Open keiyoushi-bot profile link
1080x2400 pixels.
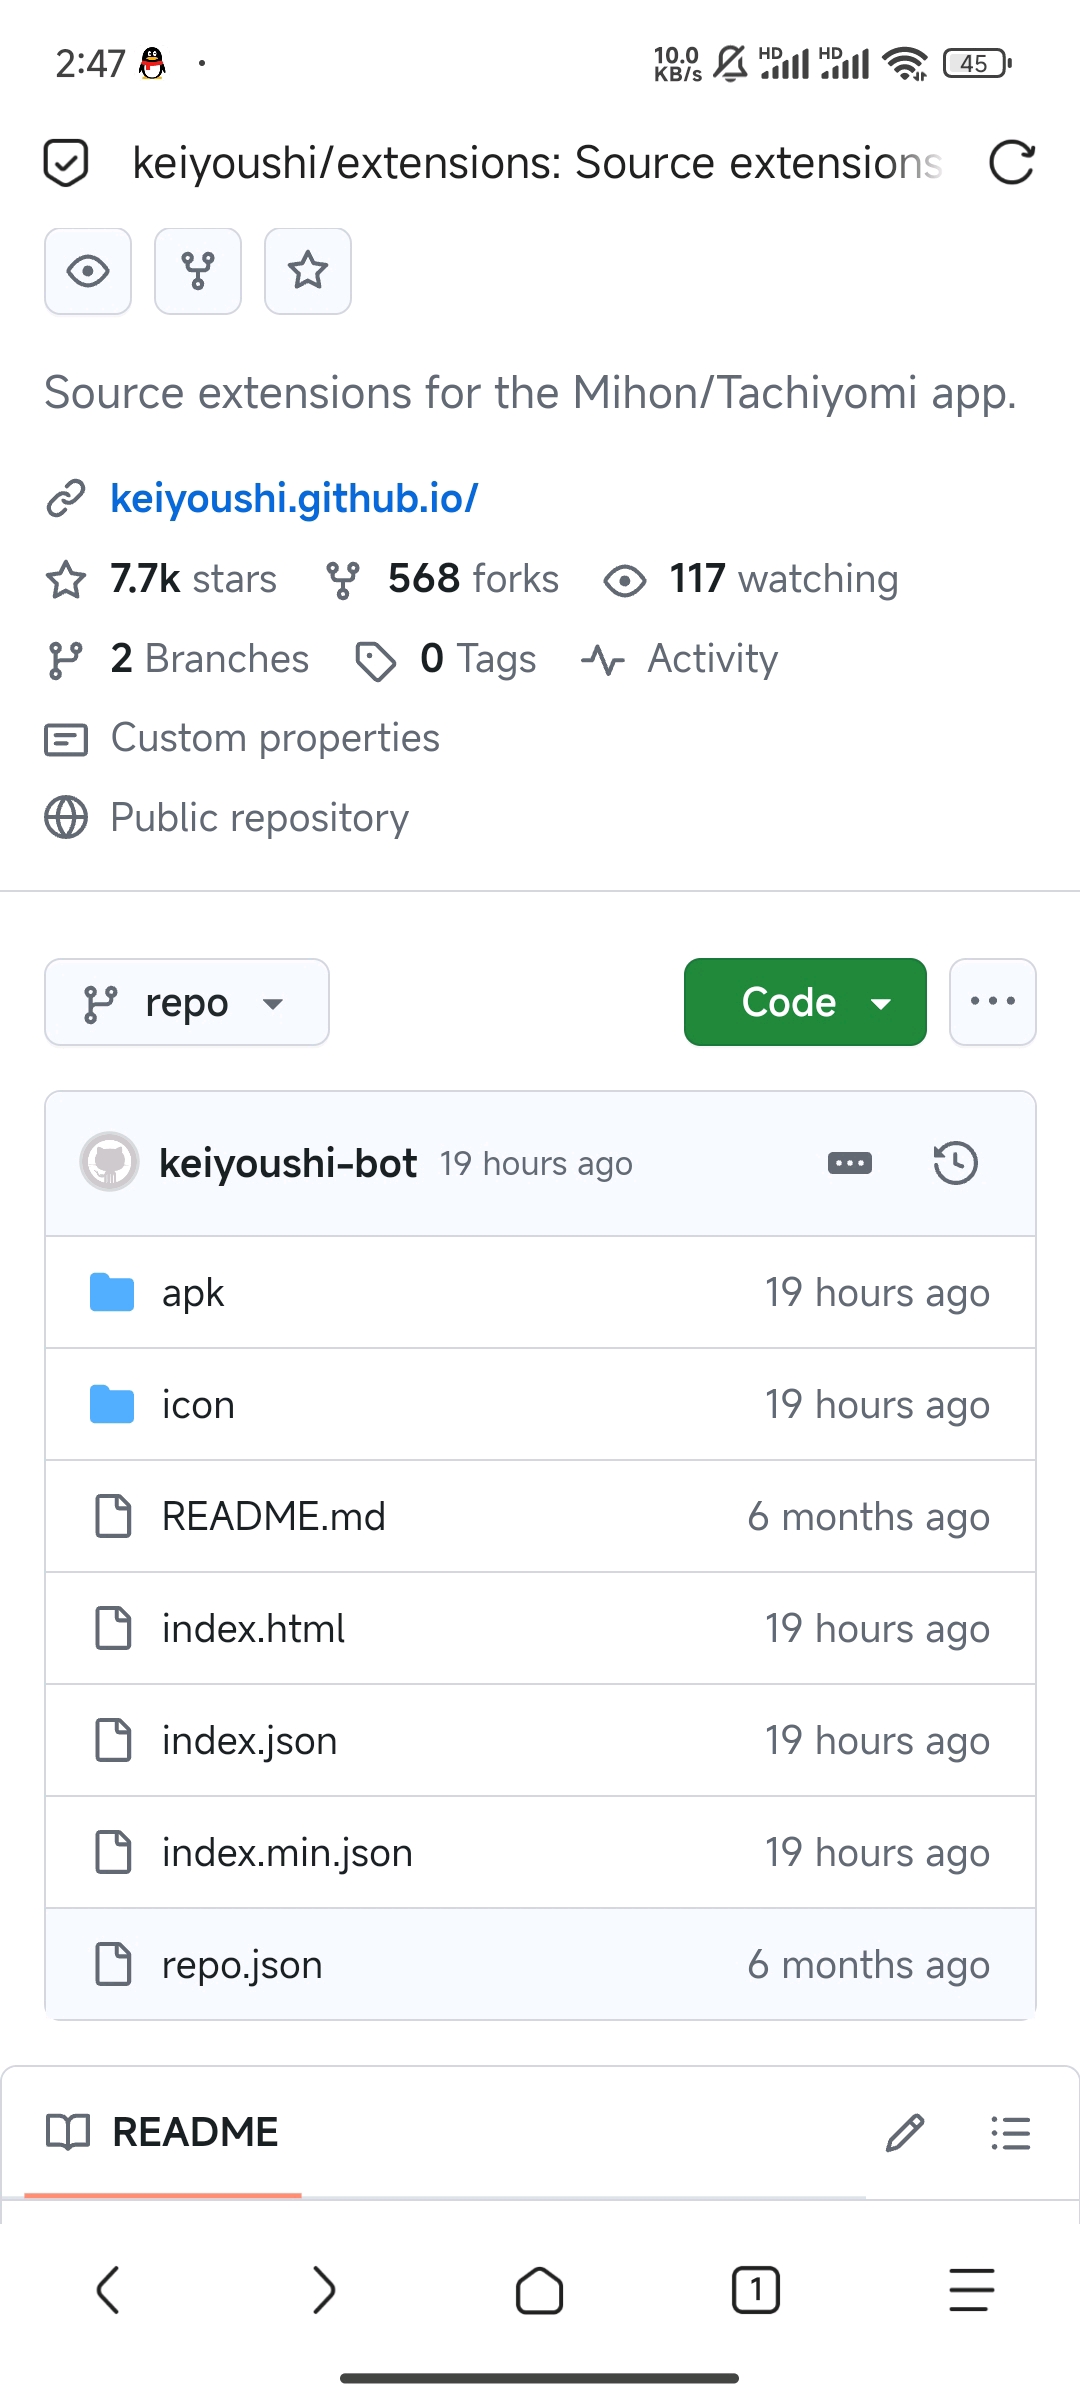pos(288,1164)
